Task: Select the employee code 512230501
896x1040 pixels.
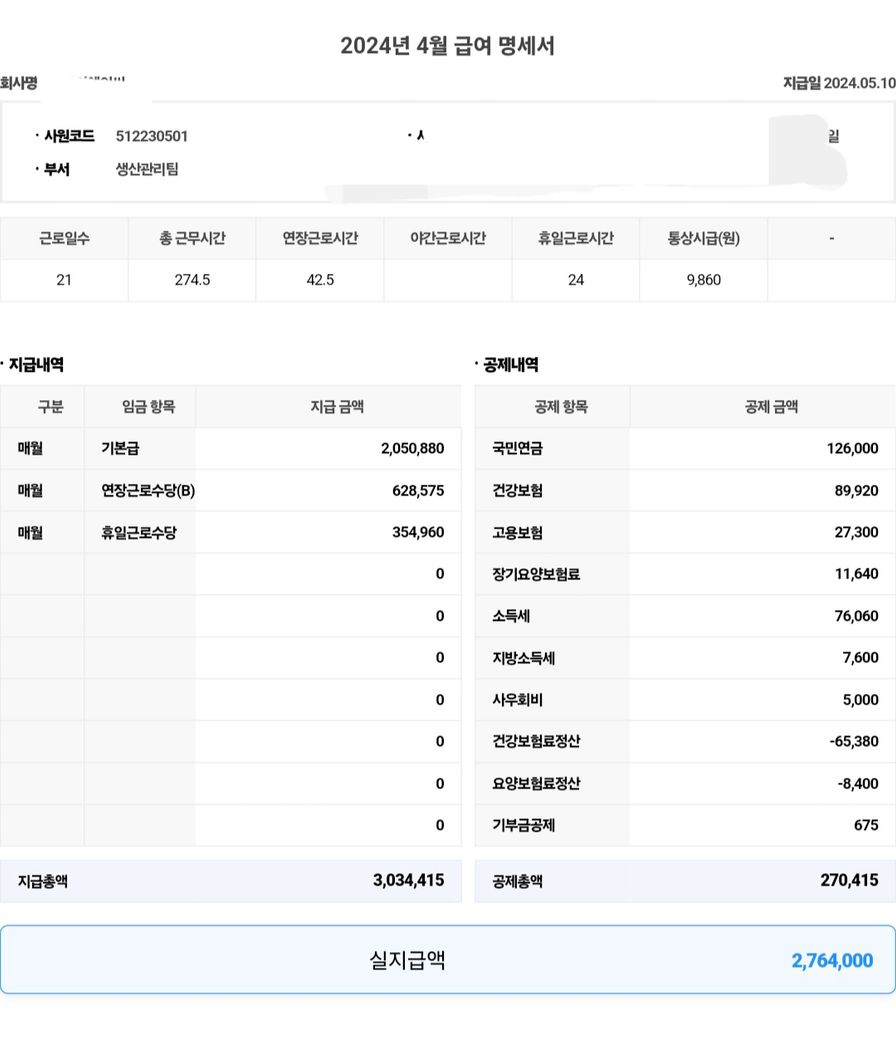Action: tap(151, 136)
